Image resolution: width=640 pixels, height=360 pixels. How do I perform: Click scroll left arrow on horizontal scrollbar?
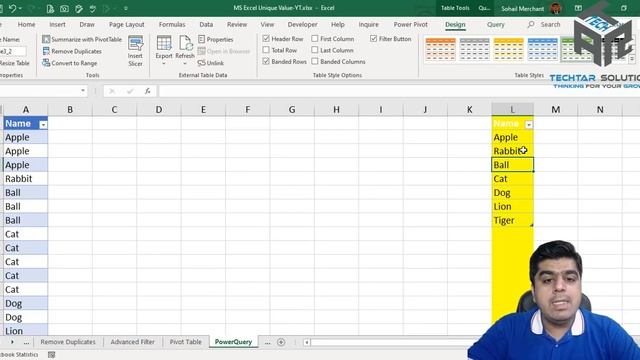point(306,342)
